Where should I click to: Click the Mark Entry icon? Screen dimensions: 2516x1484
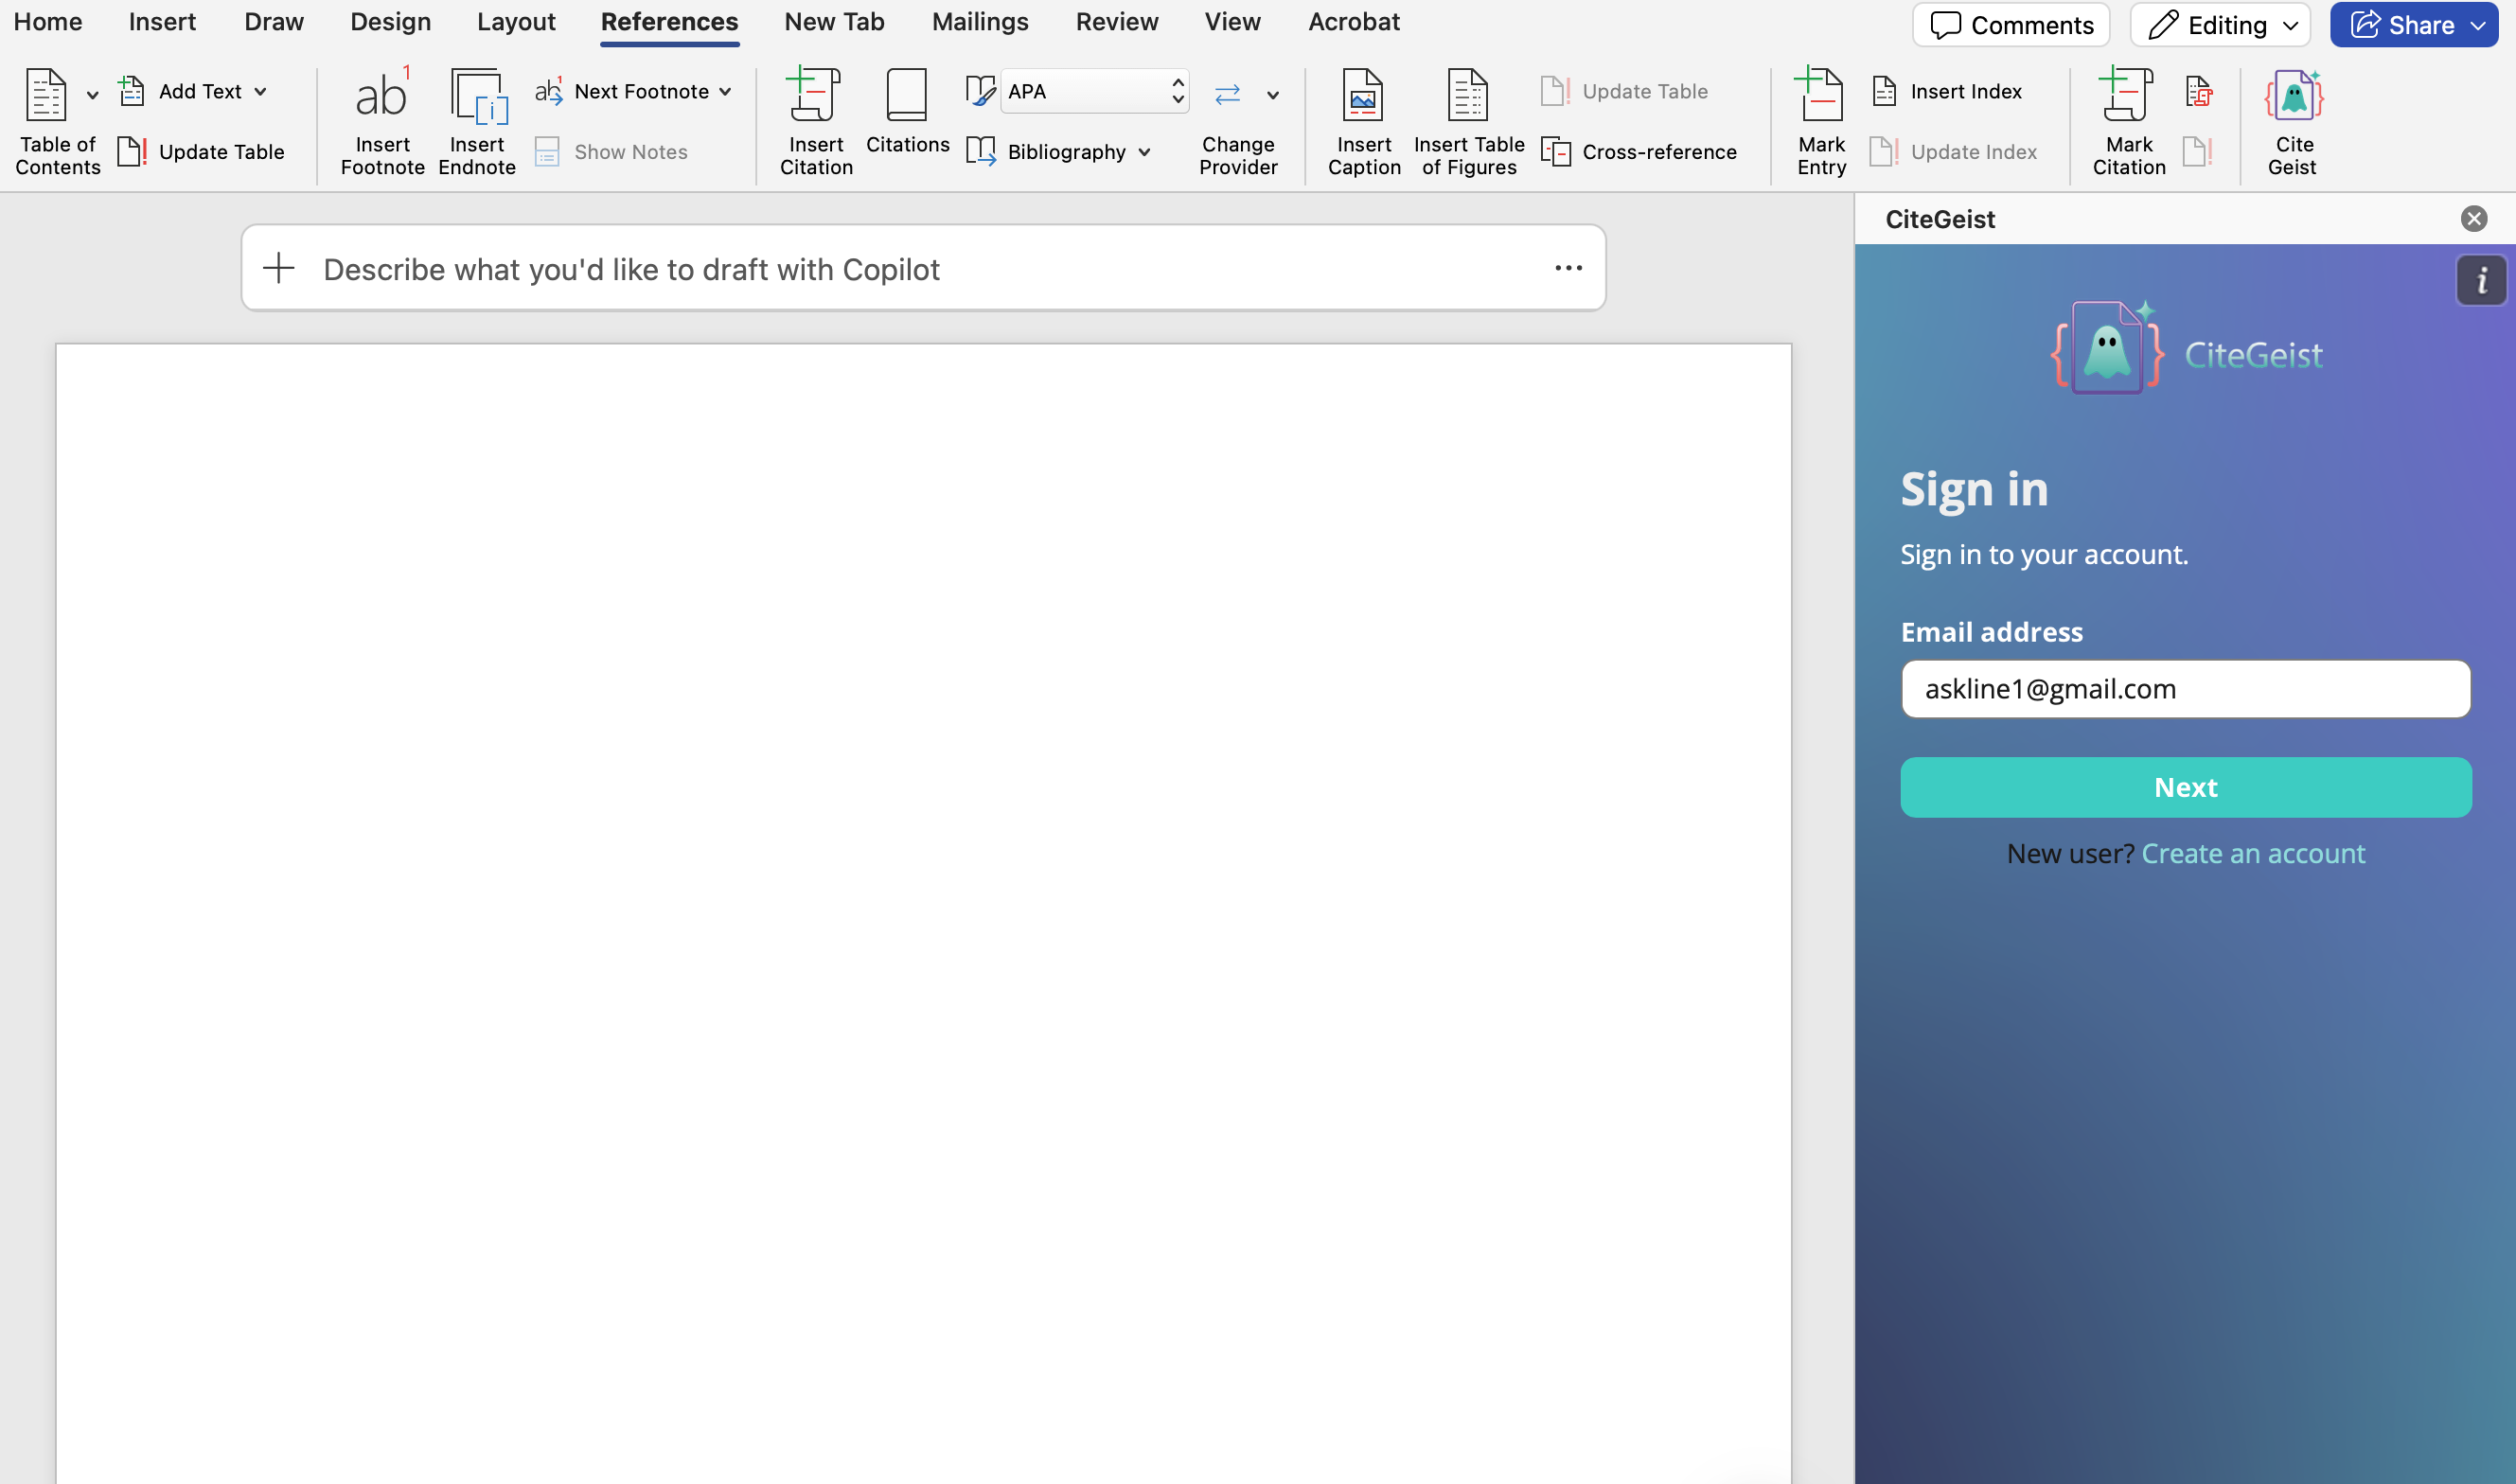click(1820, 96)
